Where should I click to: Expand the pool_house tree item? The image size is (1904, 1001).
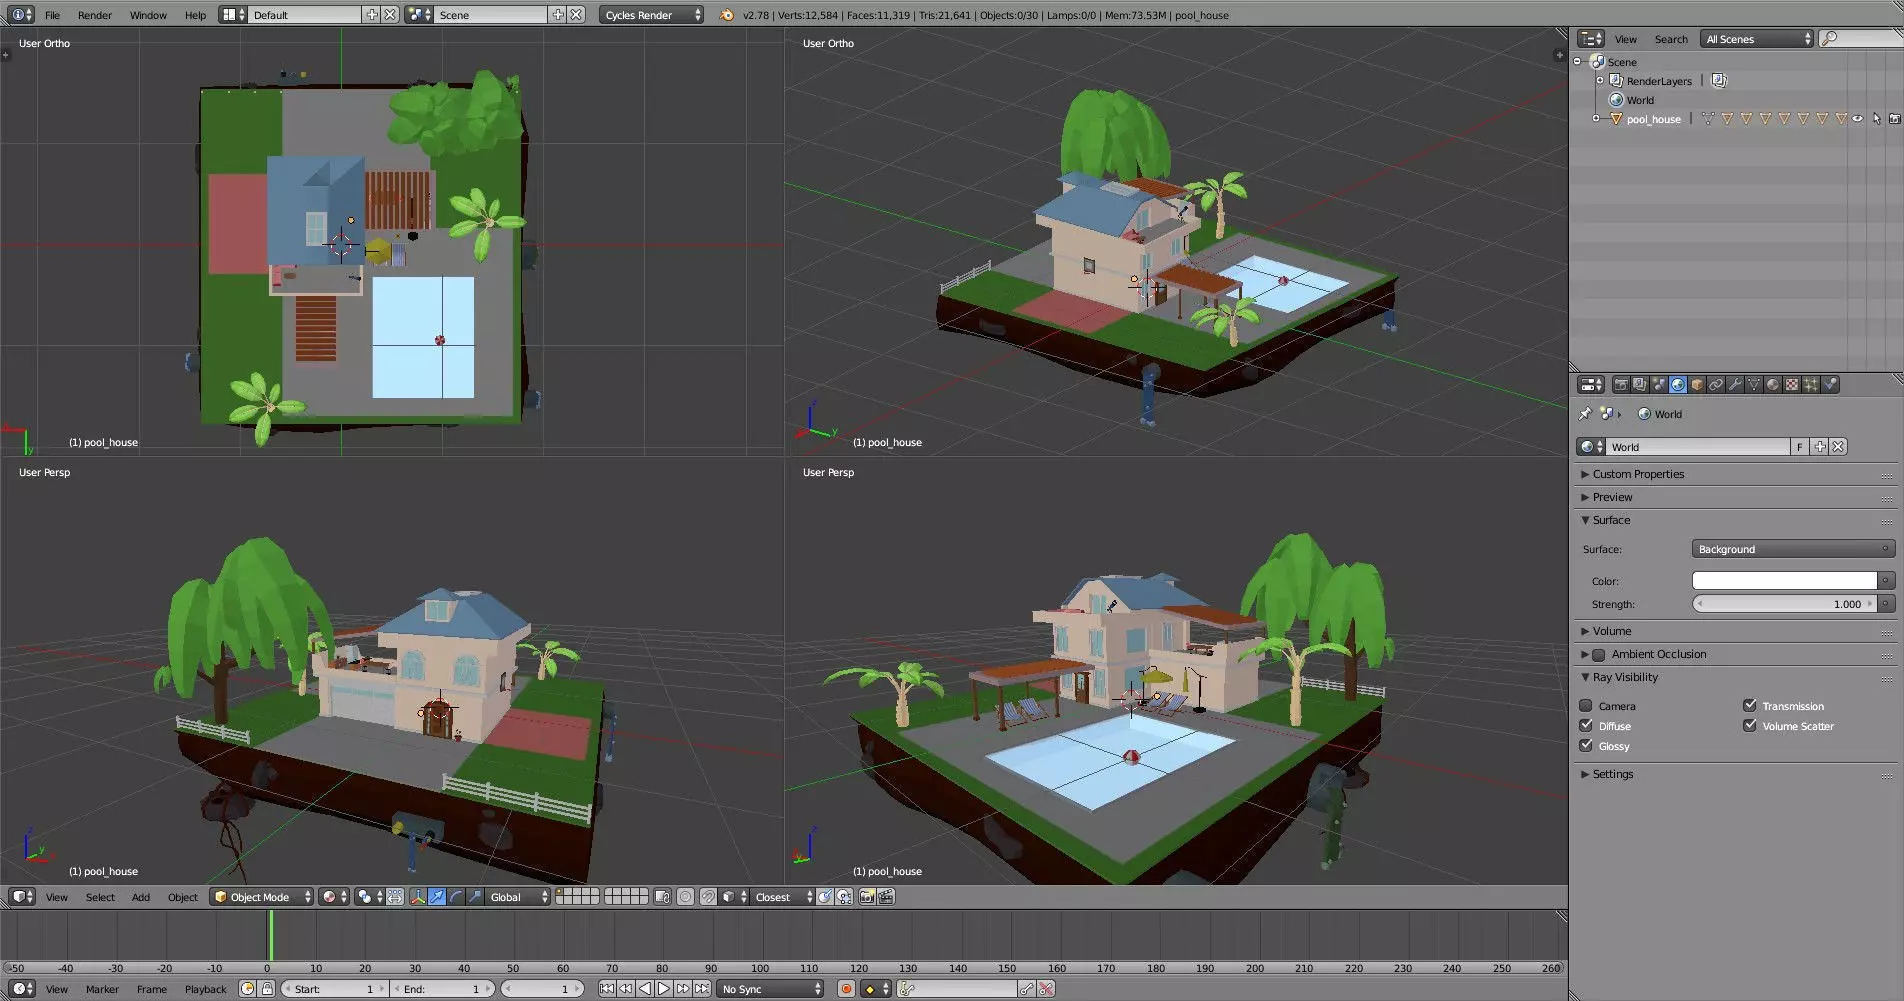(1596, 119)
